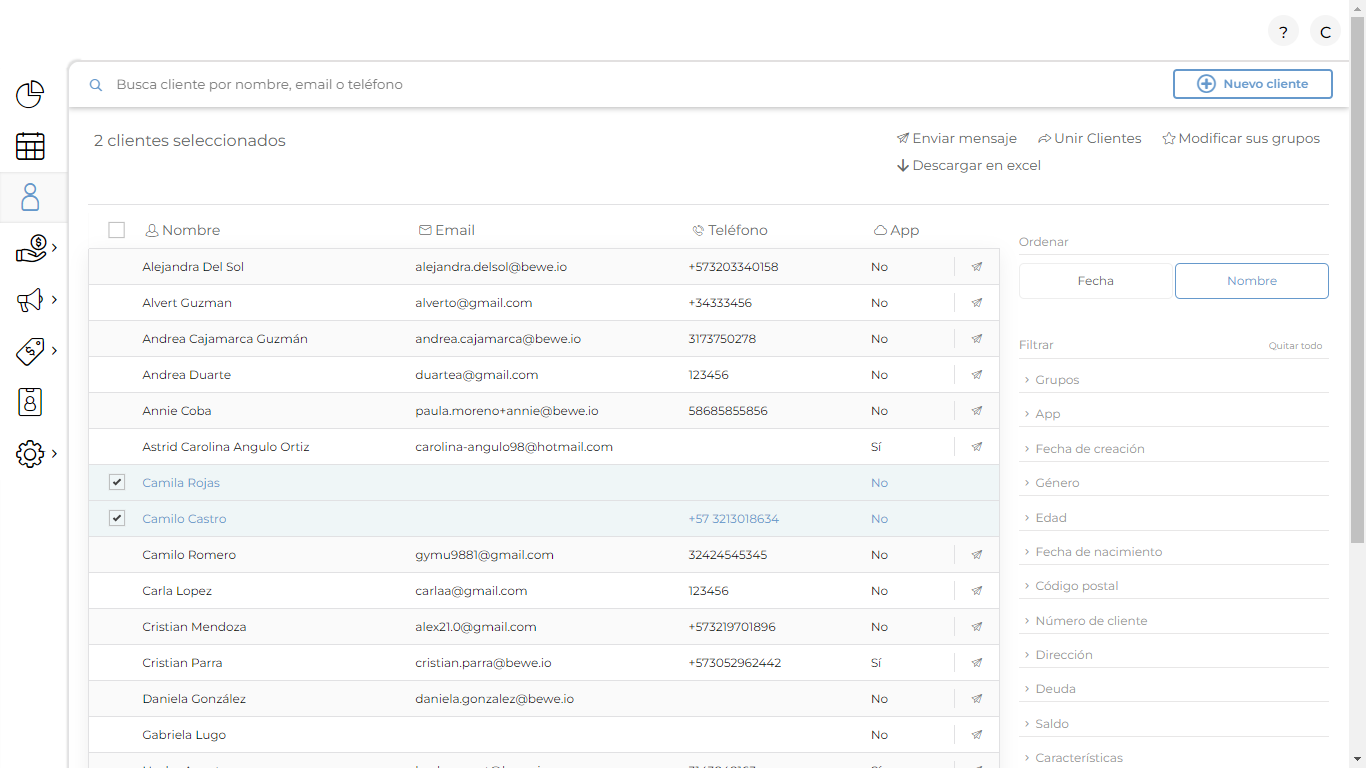This screenshot has height=768, width=1366.
Task: Expand the Fecha de creación filter
Action: click(x=1173, y=449)
